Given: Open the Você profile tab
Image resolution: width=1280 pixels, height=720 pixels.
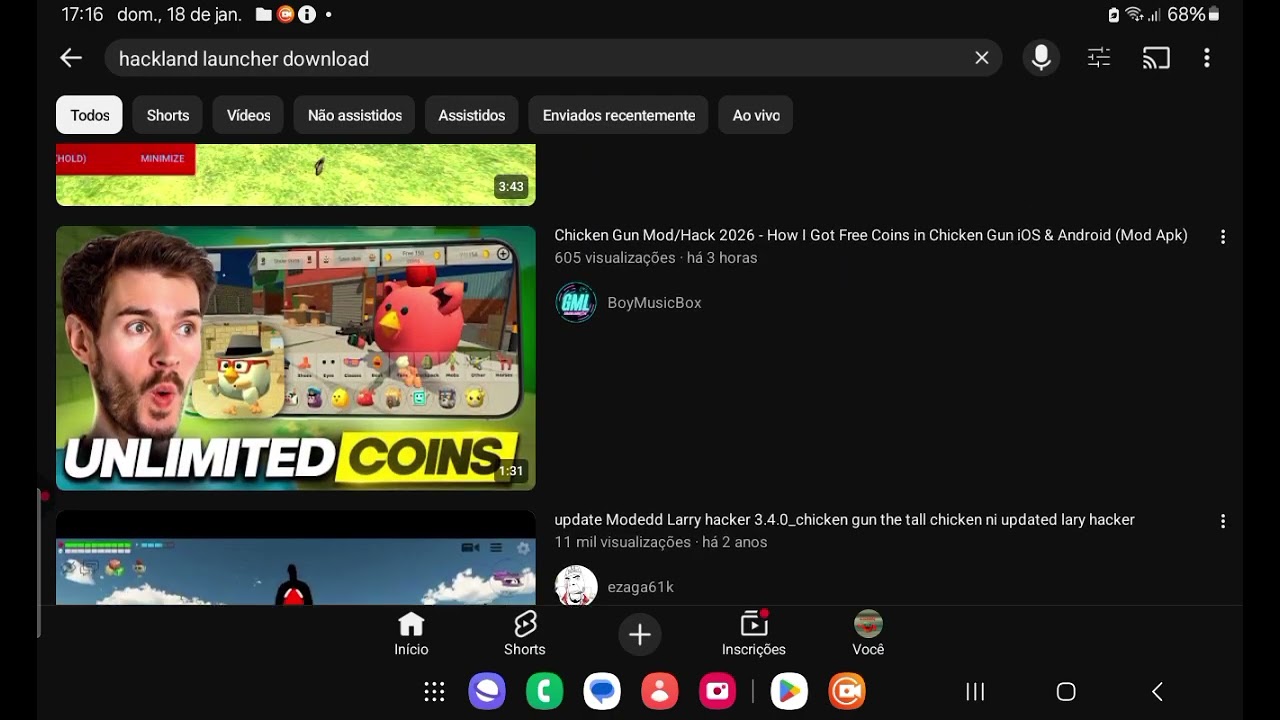Looking at the screenshot, I should pos(868,634).
